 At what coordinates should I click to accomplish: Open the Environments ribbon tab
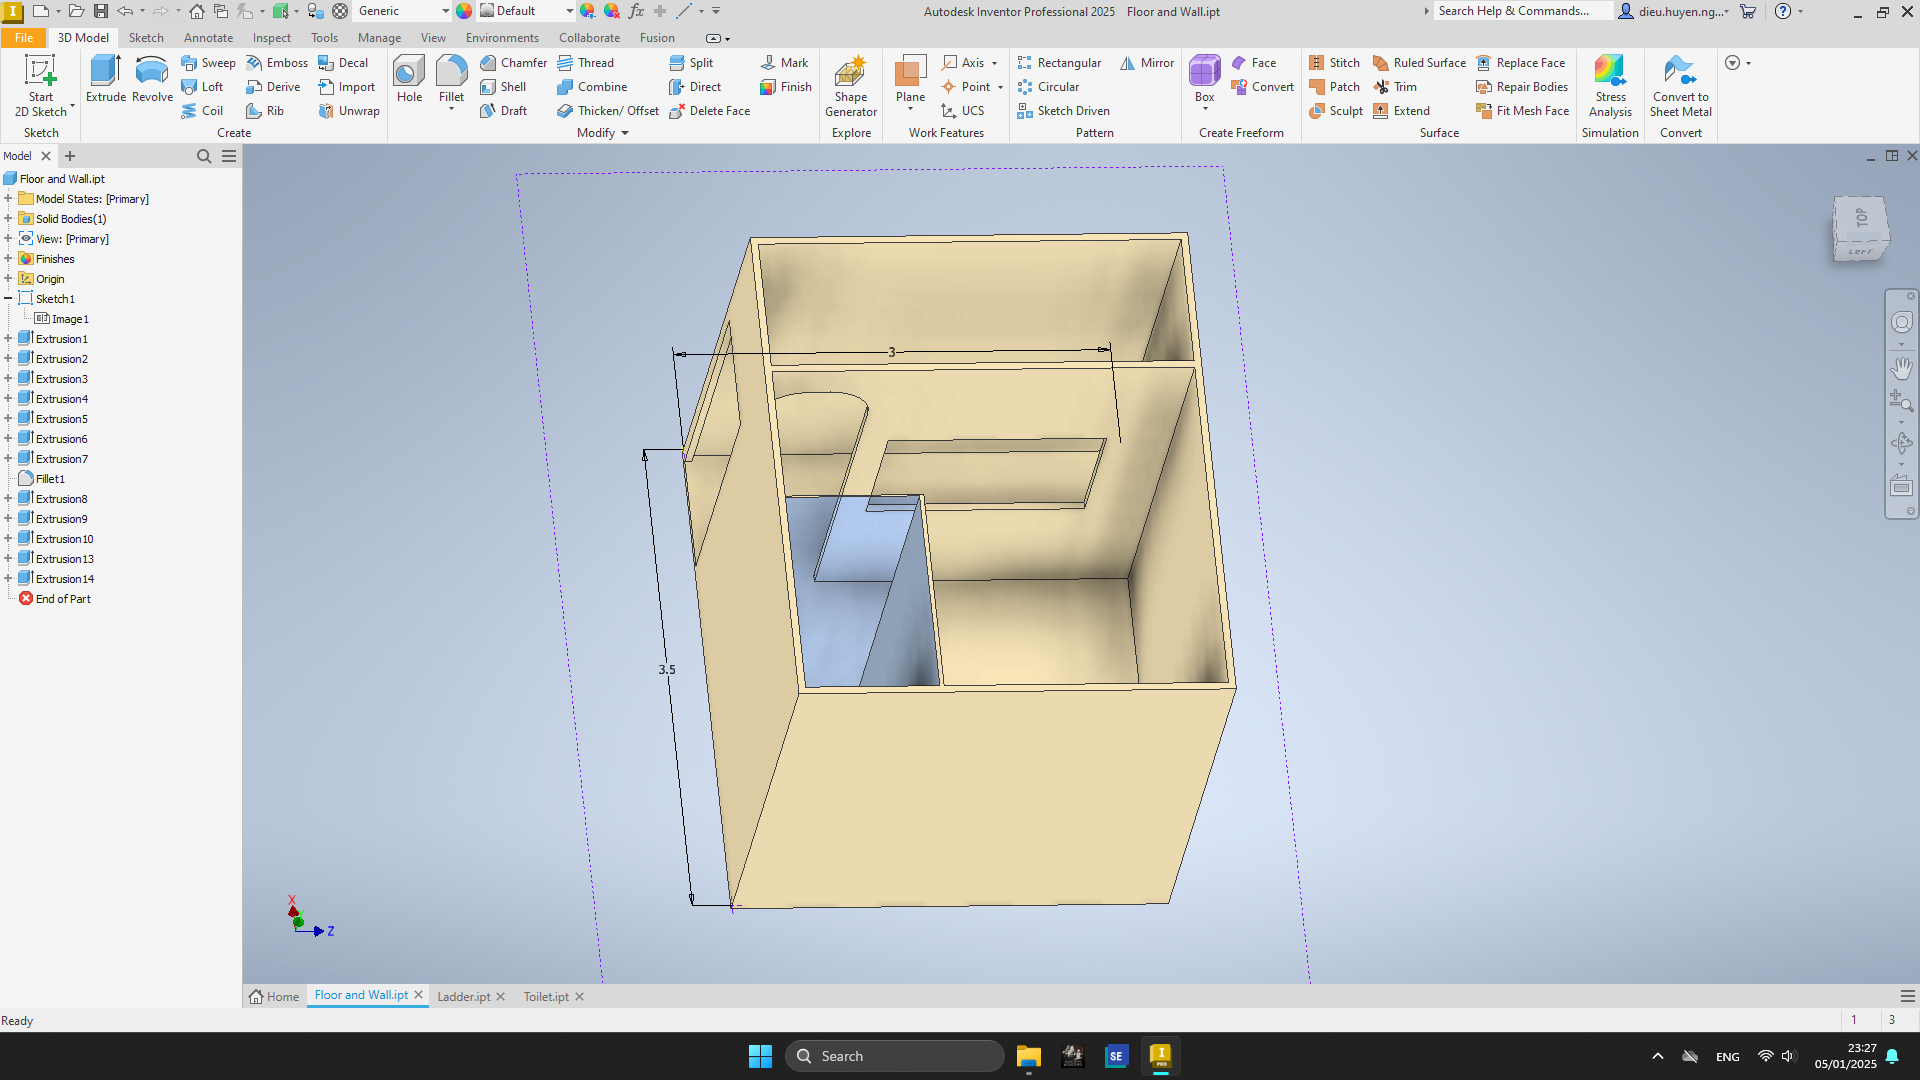coord(502,38)
